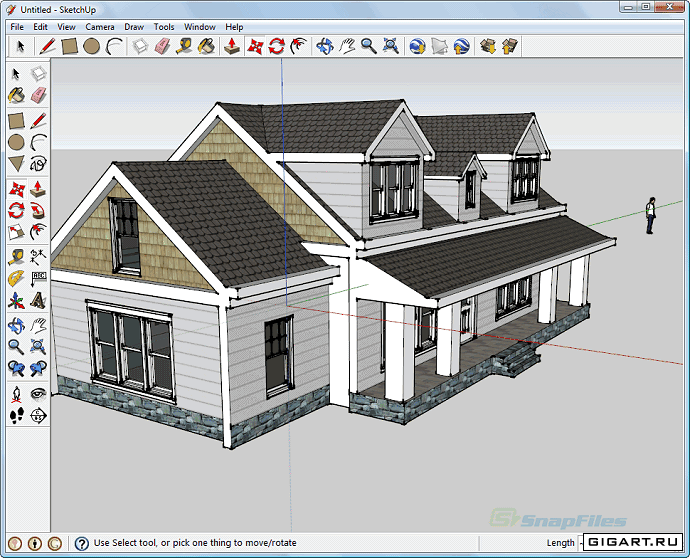This screenshot has height=558, width=690.
Task: Click the Place Model Google Earth icon
Action: point(461,46)
